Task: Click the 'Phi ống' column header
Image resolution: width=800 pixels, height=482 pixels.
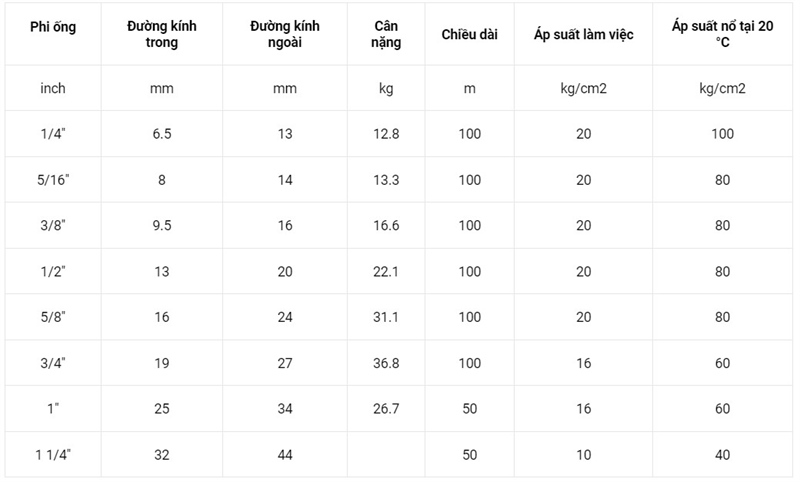Action: coord(53,27)
